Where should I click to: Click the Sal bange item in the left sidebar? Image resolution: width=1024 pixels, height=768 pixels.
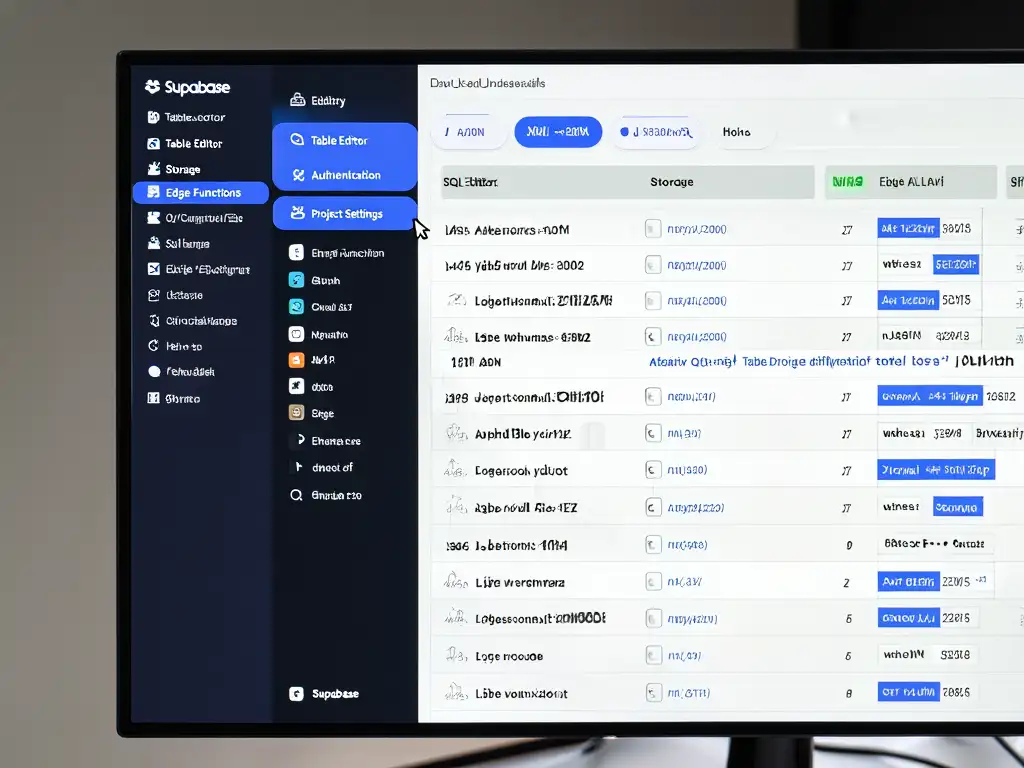point(178,244)
